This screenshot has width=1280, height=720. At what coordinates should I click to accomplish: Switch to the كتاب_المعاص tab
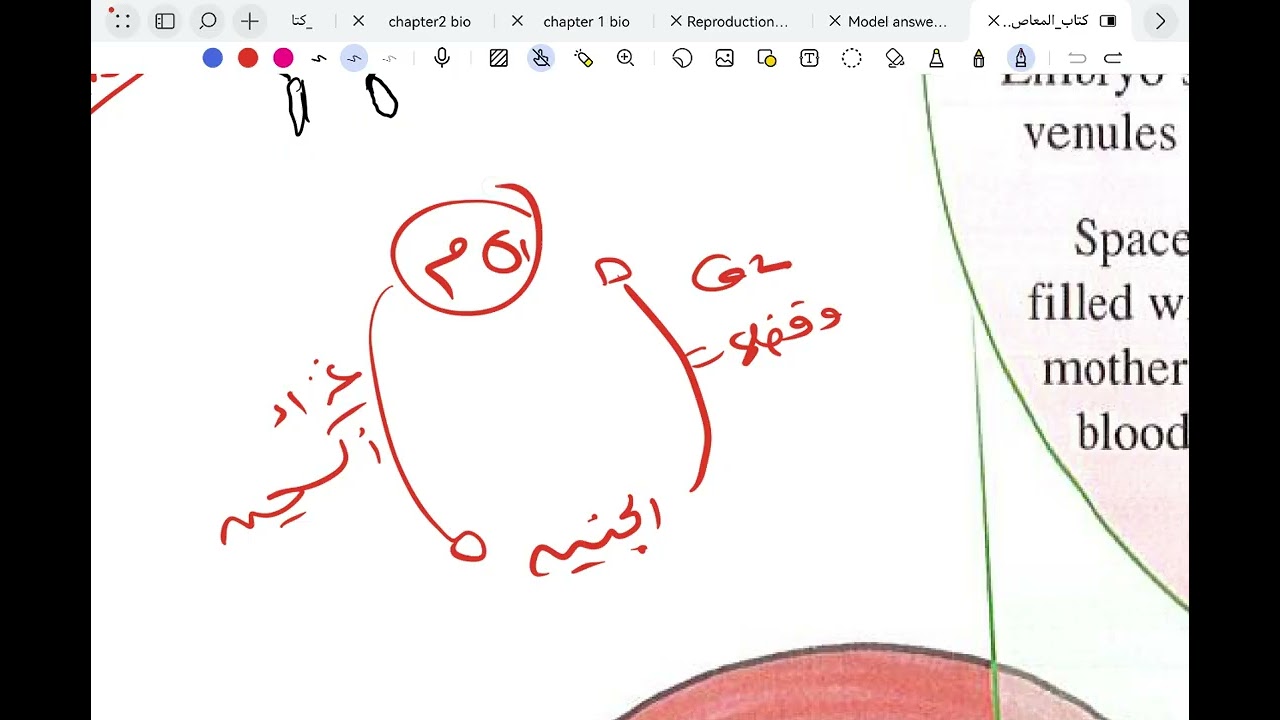pyautogui.click(x=1045, y=21)
